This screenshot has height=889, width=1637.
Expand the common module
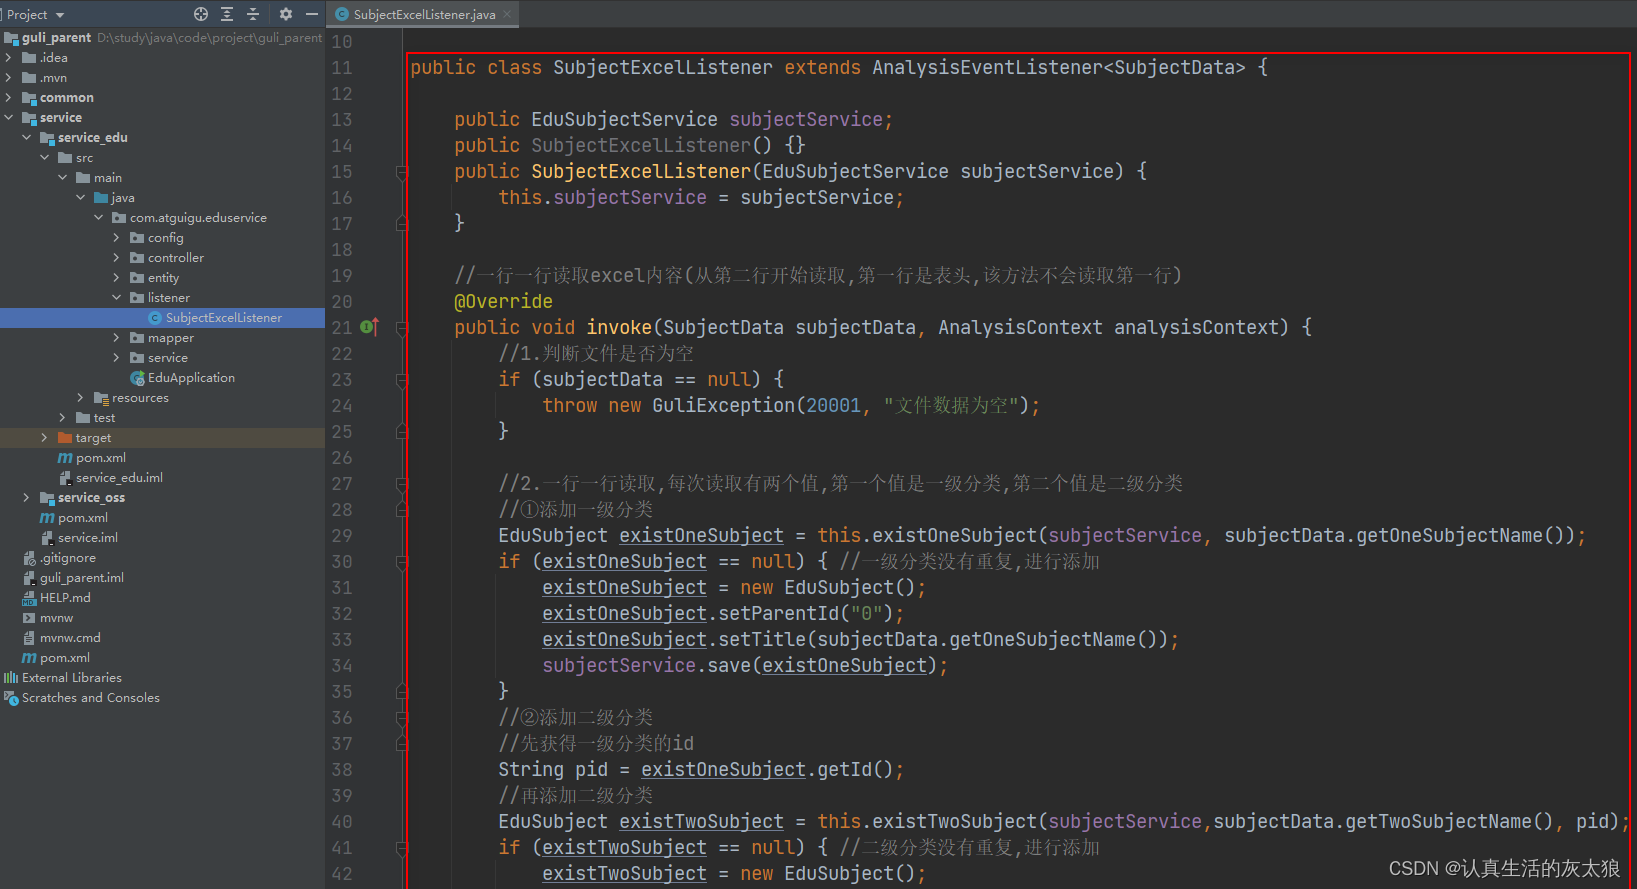point(9,98)
